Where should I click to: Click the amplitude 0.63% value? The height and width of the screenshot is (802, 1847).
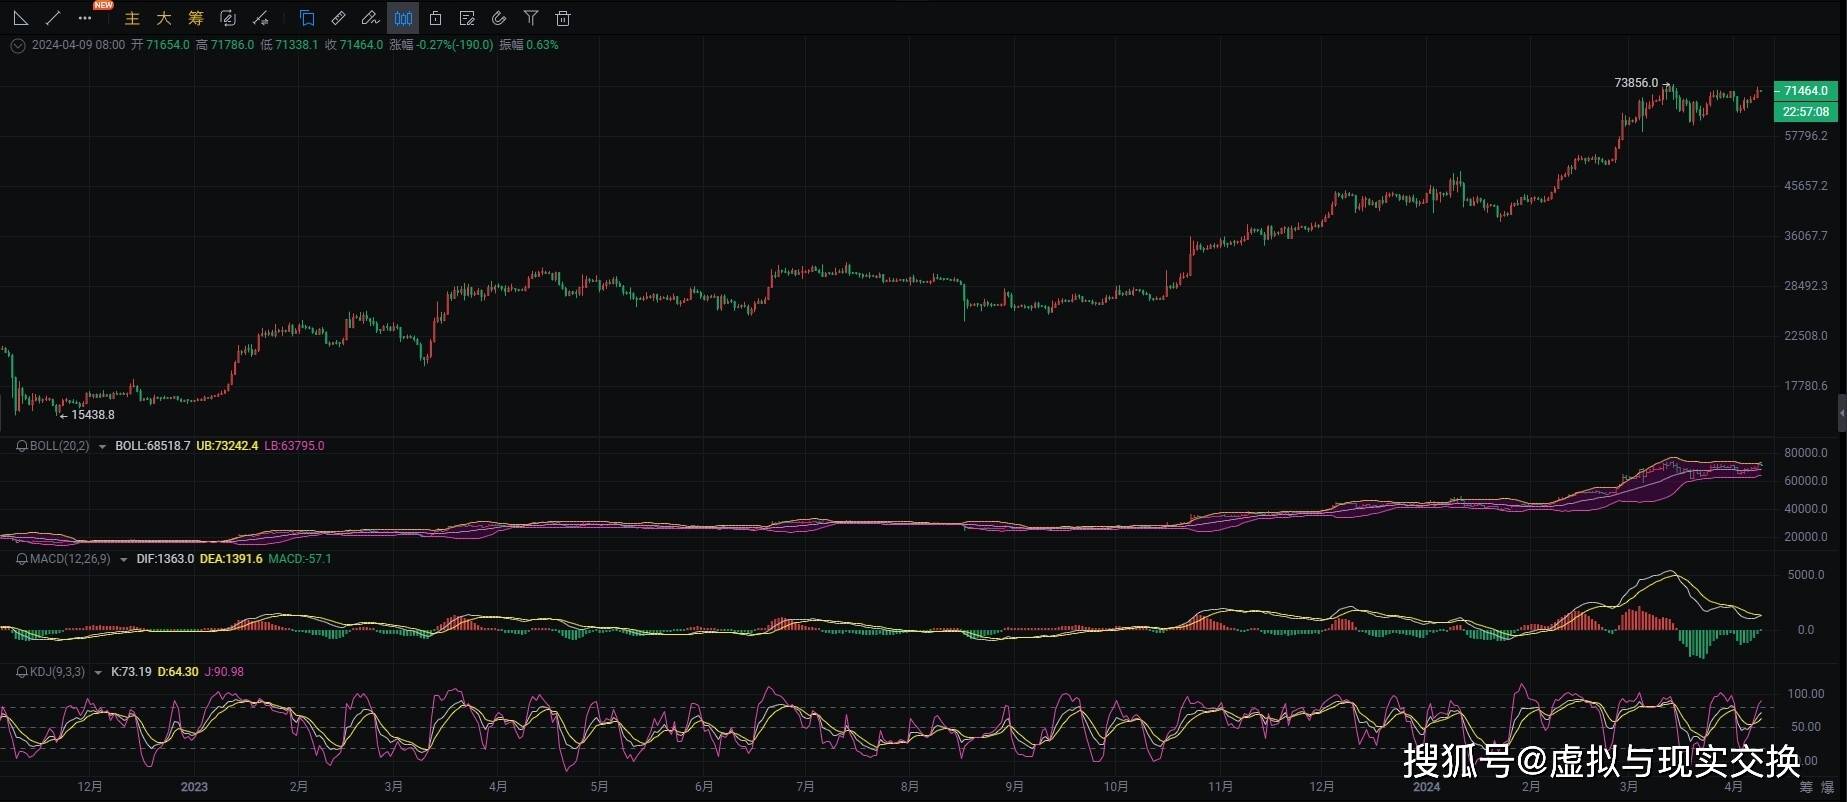click(542, 45)
